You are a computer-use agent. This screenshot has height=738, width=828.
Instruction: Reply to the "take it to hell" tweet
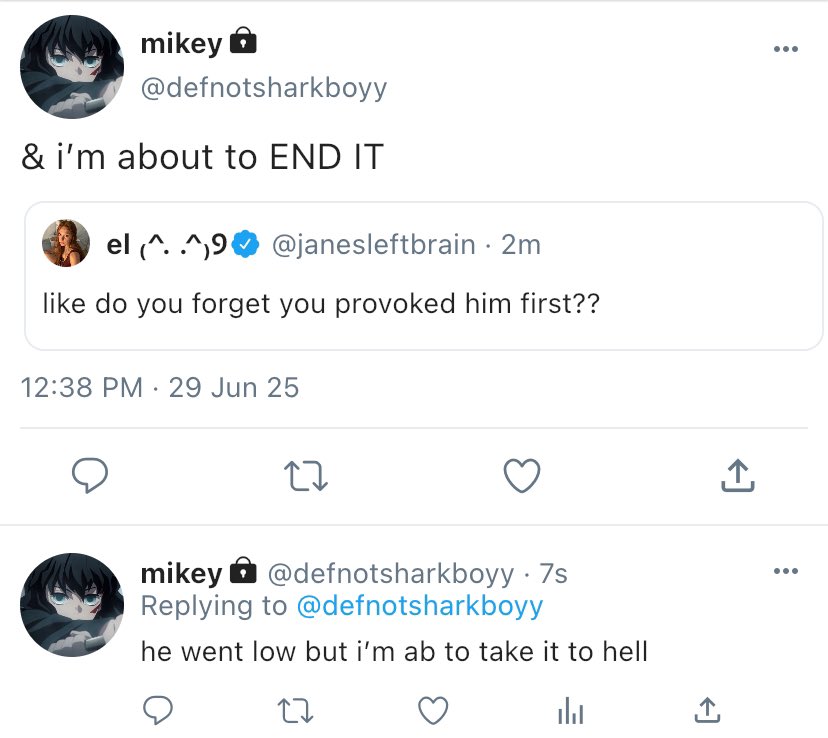pos(158,710)
